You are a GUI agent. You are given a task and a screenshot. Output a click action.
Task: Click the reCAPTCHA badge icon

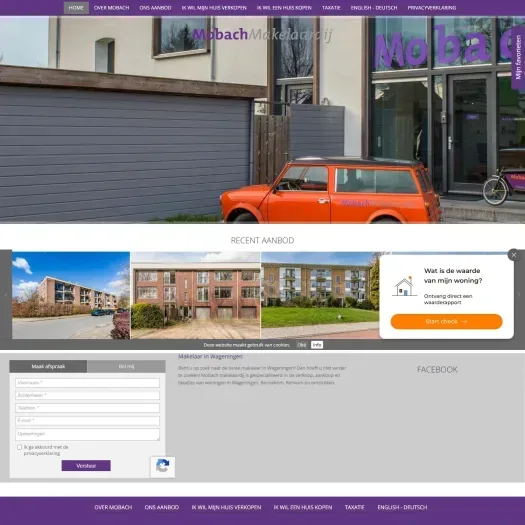163,467
